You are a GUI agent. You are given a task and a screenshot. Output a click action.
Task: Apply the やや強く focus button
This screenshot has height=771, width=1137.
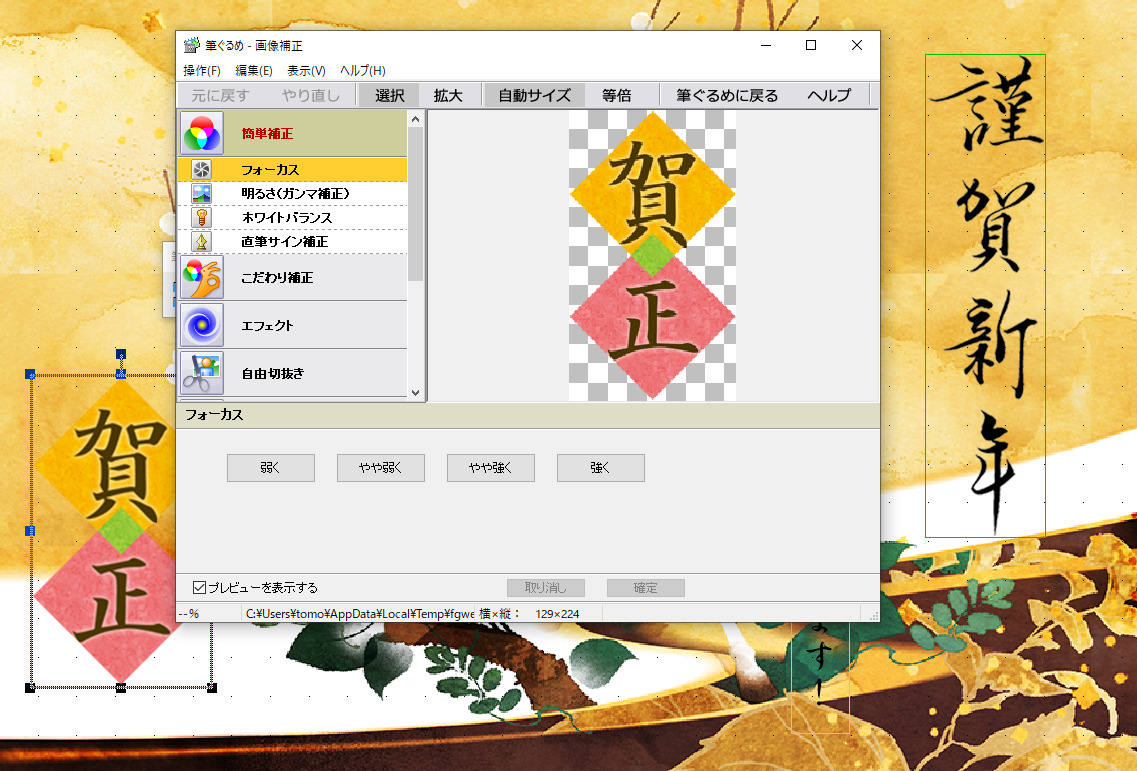[490, 468]
